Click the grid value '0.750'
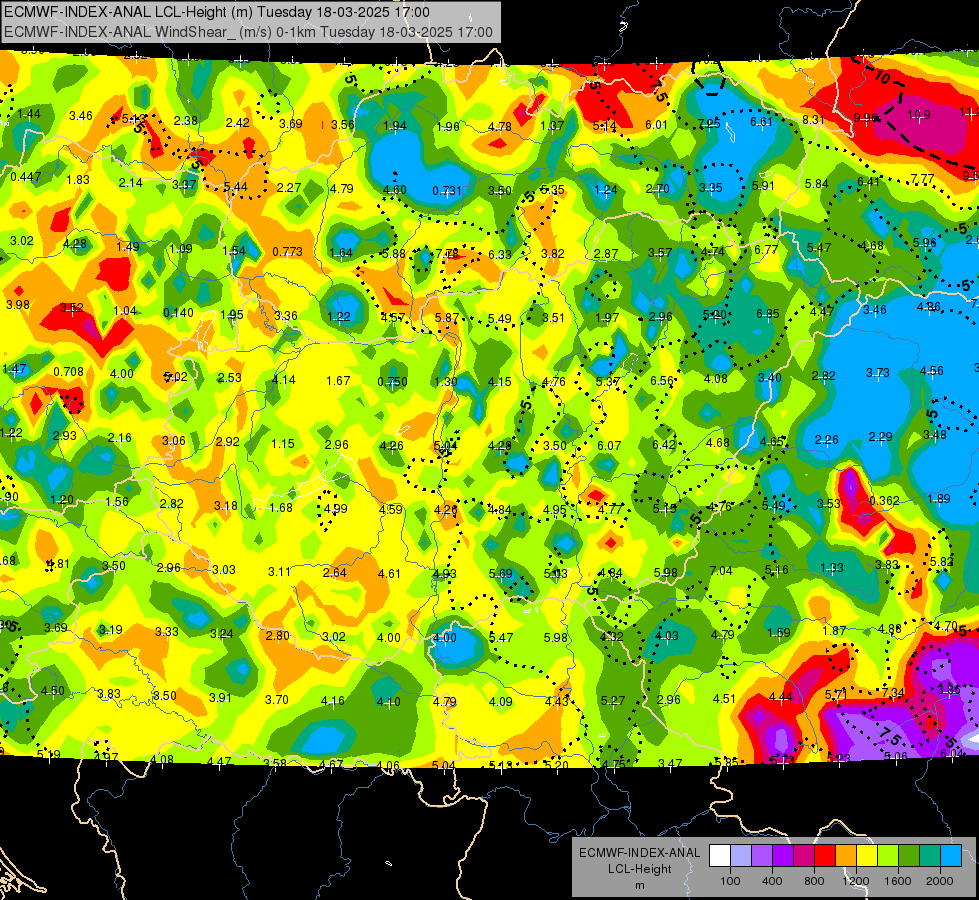 point(392,382)
